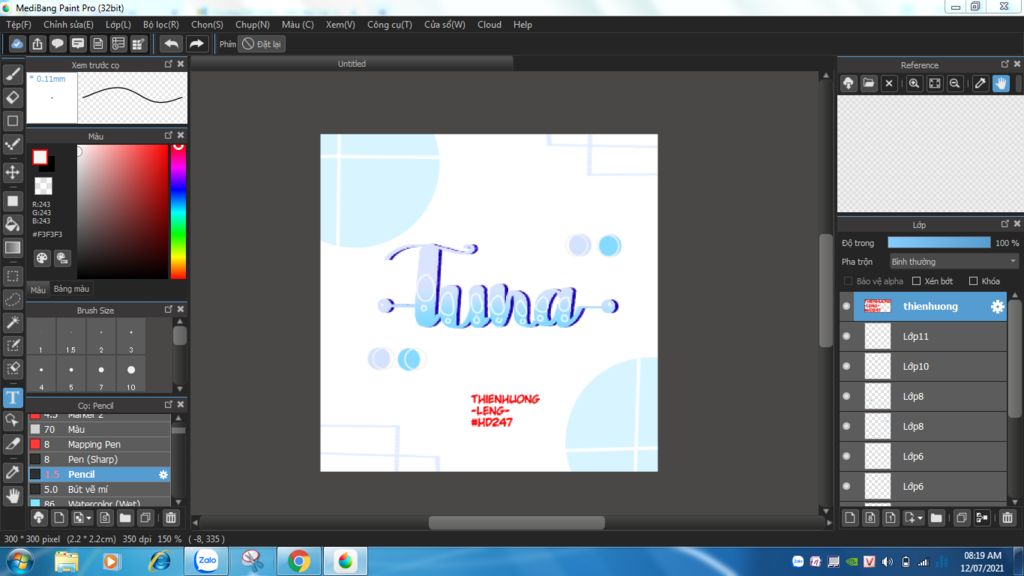Open the Cloud menu

click(x=489, y=24)
